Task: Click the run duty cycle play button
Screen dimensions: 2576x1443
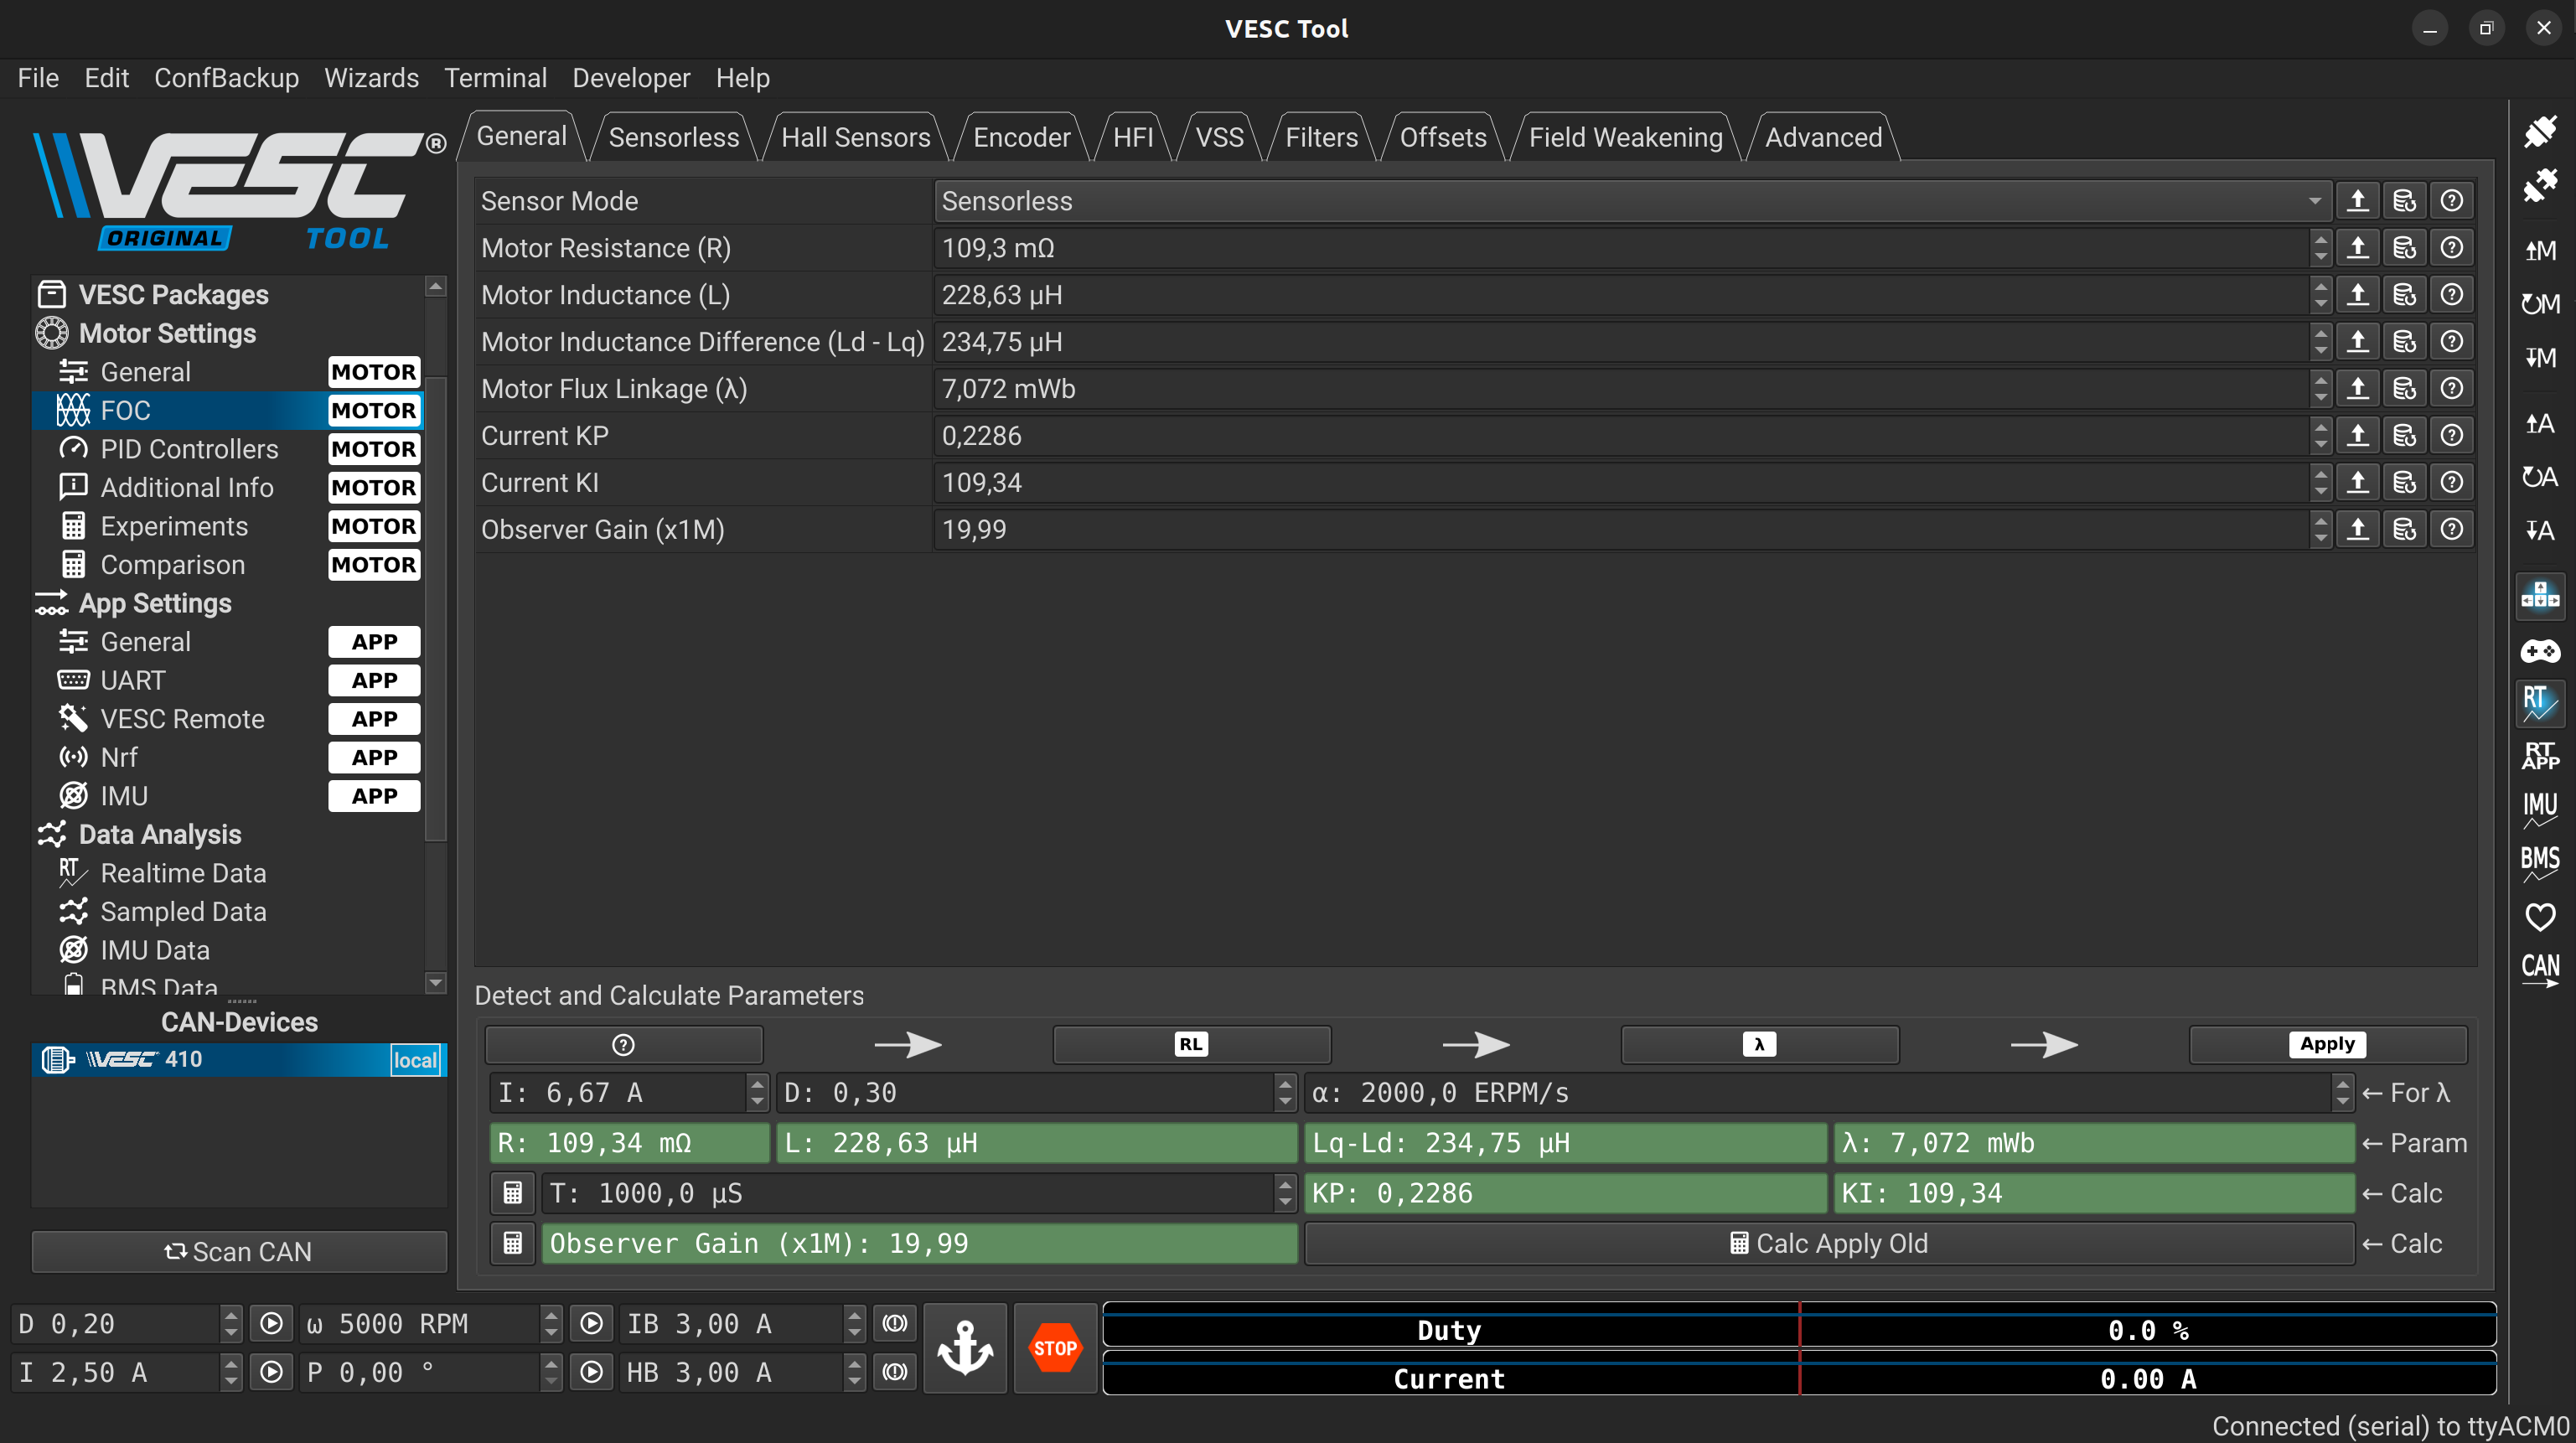Action: pos(271,1324)
